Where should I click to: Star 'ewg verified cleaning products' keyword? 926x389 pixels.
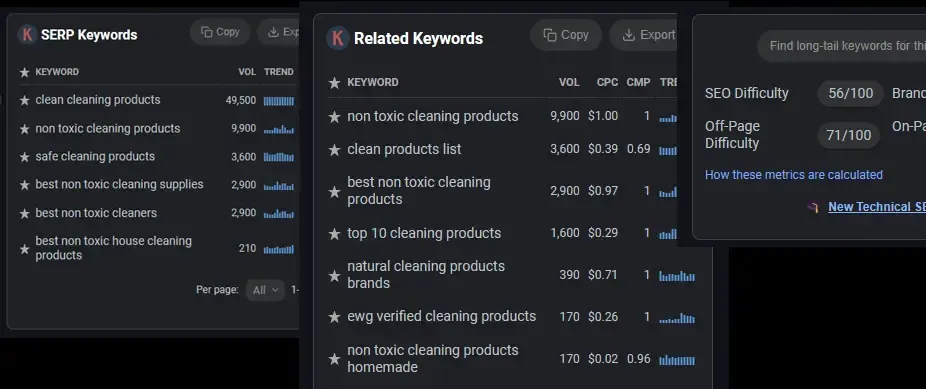click(334, 318)
